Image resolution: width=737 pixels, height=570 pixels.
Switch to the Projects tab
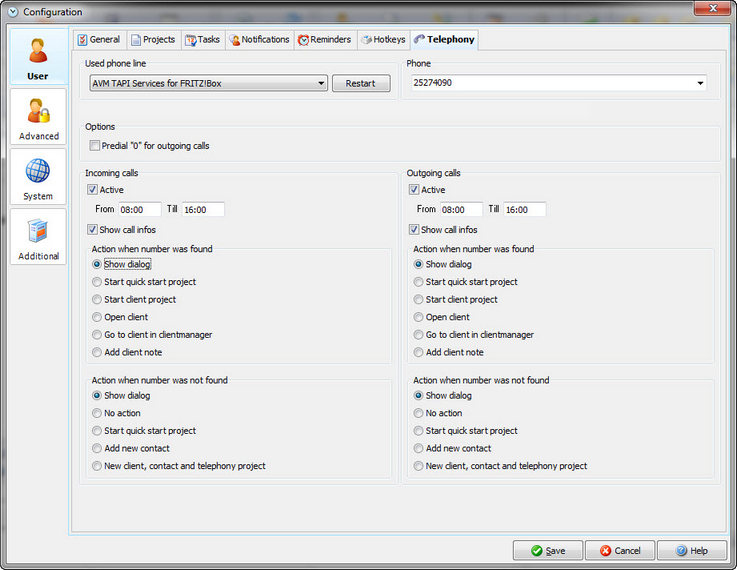coord(153,39)
